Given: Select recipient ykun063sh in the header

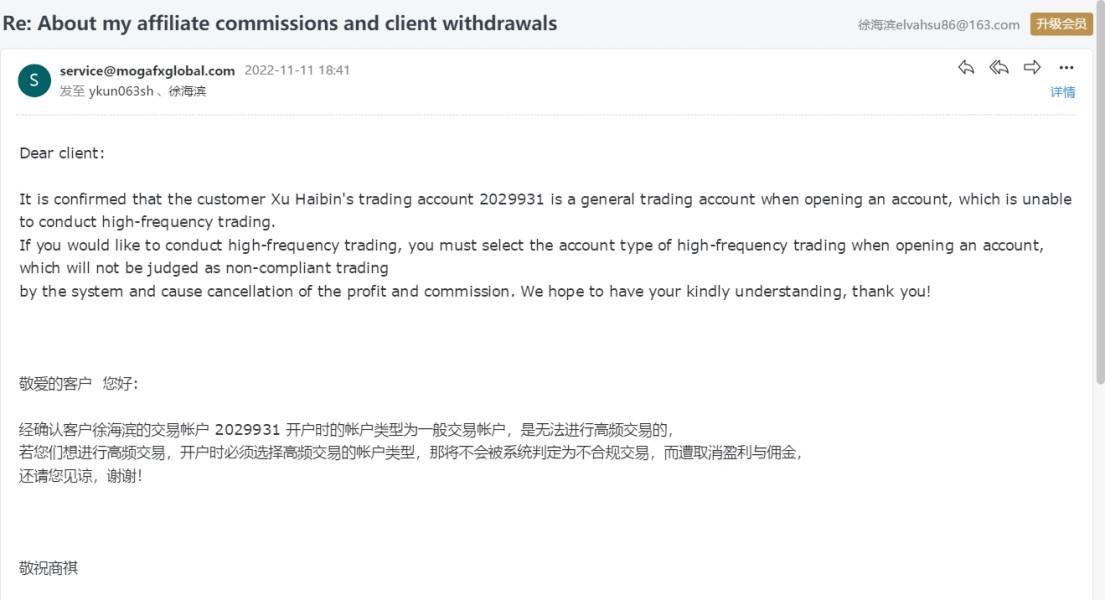Looking at the screenshot, I should pyautogui.click(x=121, y=91).
